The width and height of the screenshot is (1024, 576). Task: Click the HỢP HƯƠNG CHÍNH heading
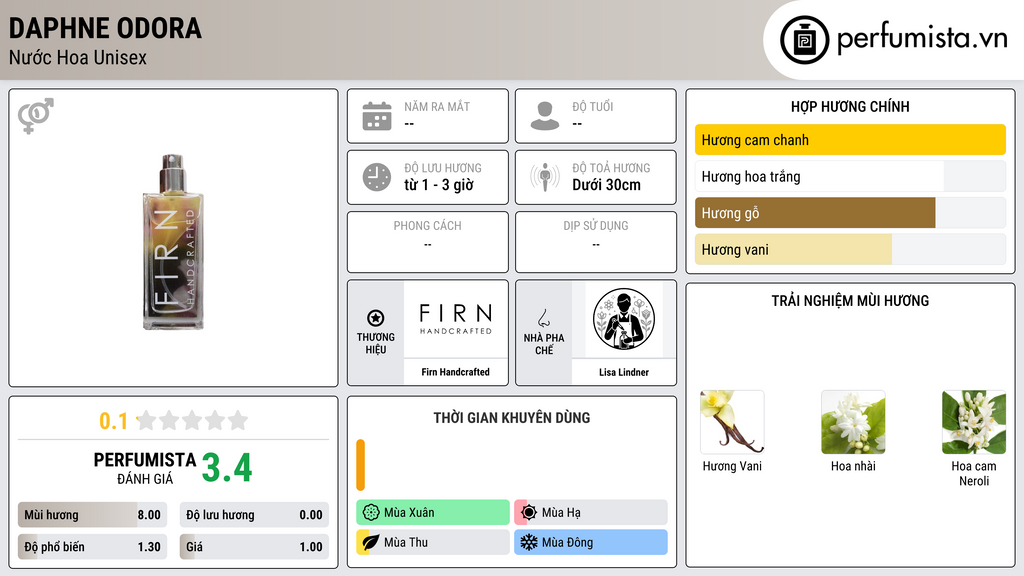click(x=850, y=106)
